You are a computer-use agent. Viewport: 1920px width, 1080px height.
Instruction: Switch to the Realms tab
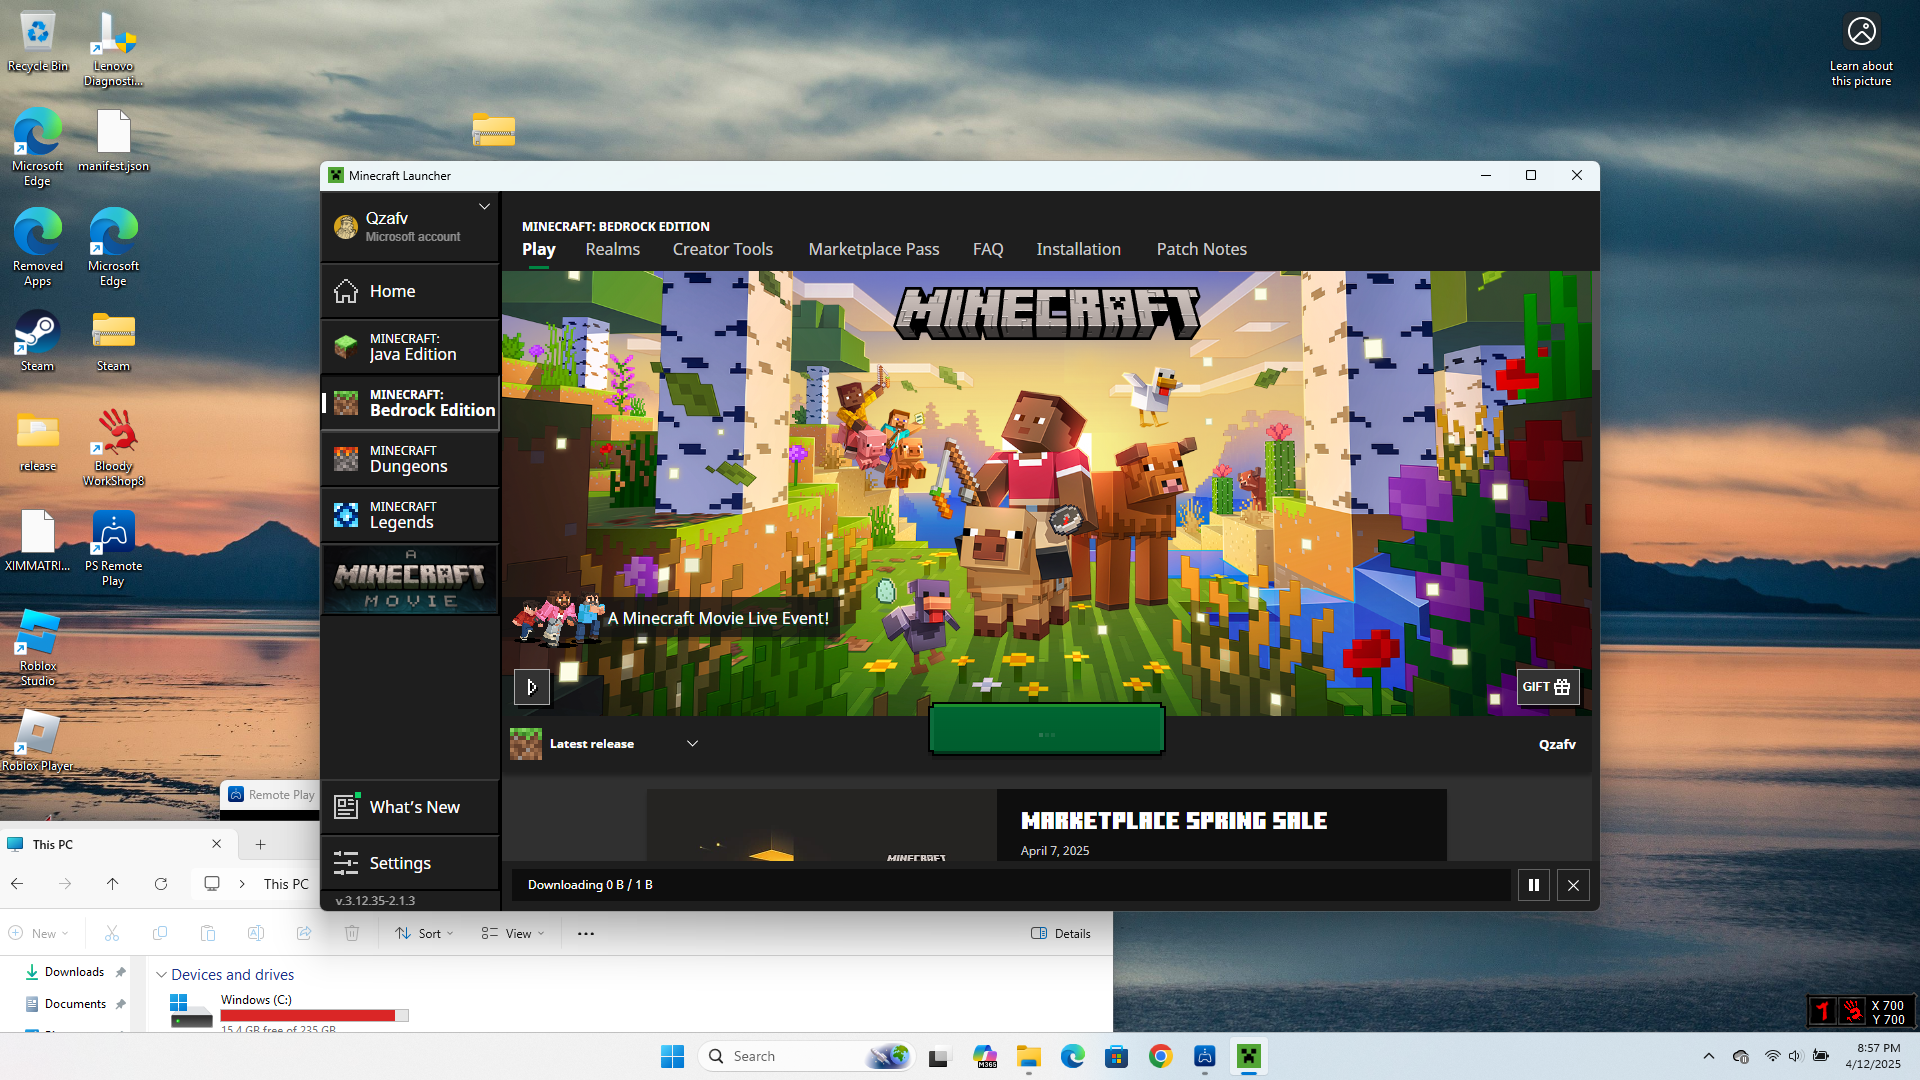pyautogui.click(x=612, y=249)
